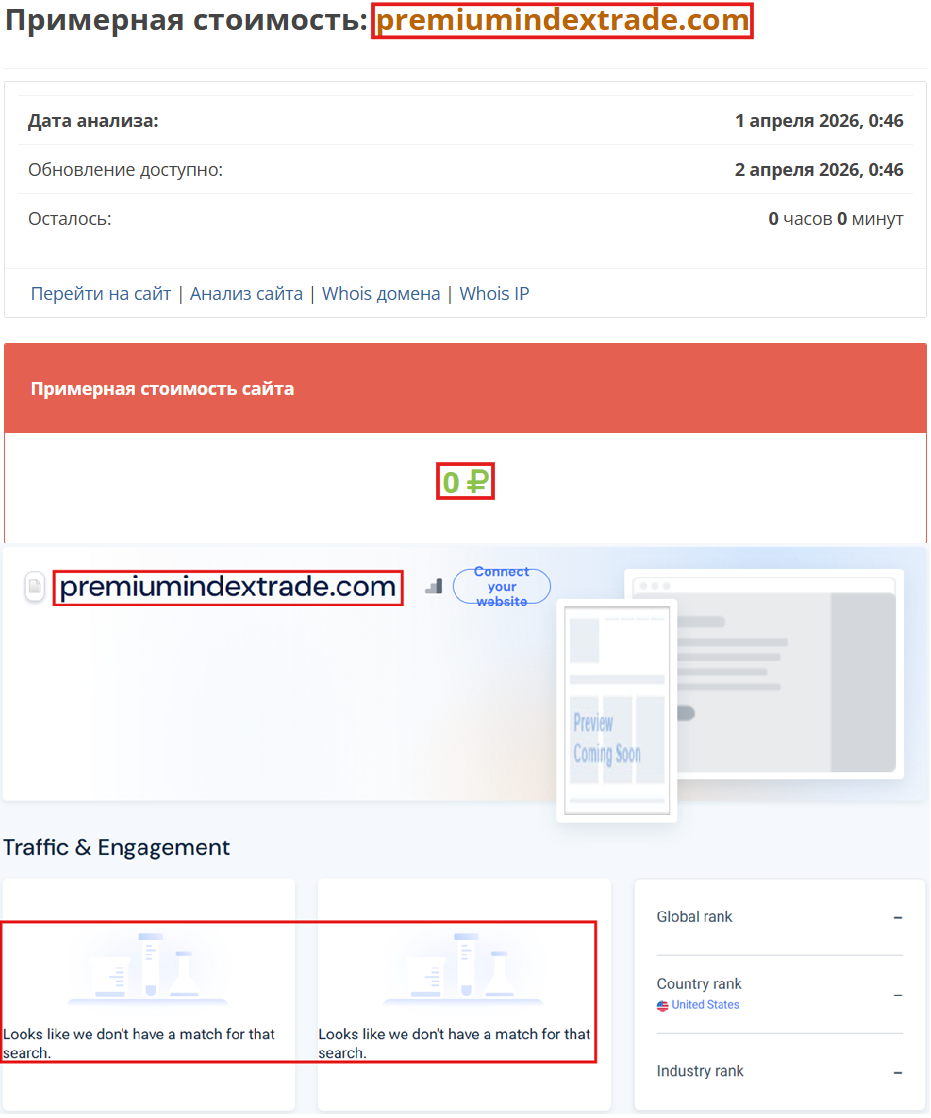Click the United States flag icon under Country rank
931x1118 pixels.
[661, 1005]
